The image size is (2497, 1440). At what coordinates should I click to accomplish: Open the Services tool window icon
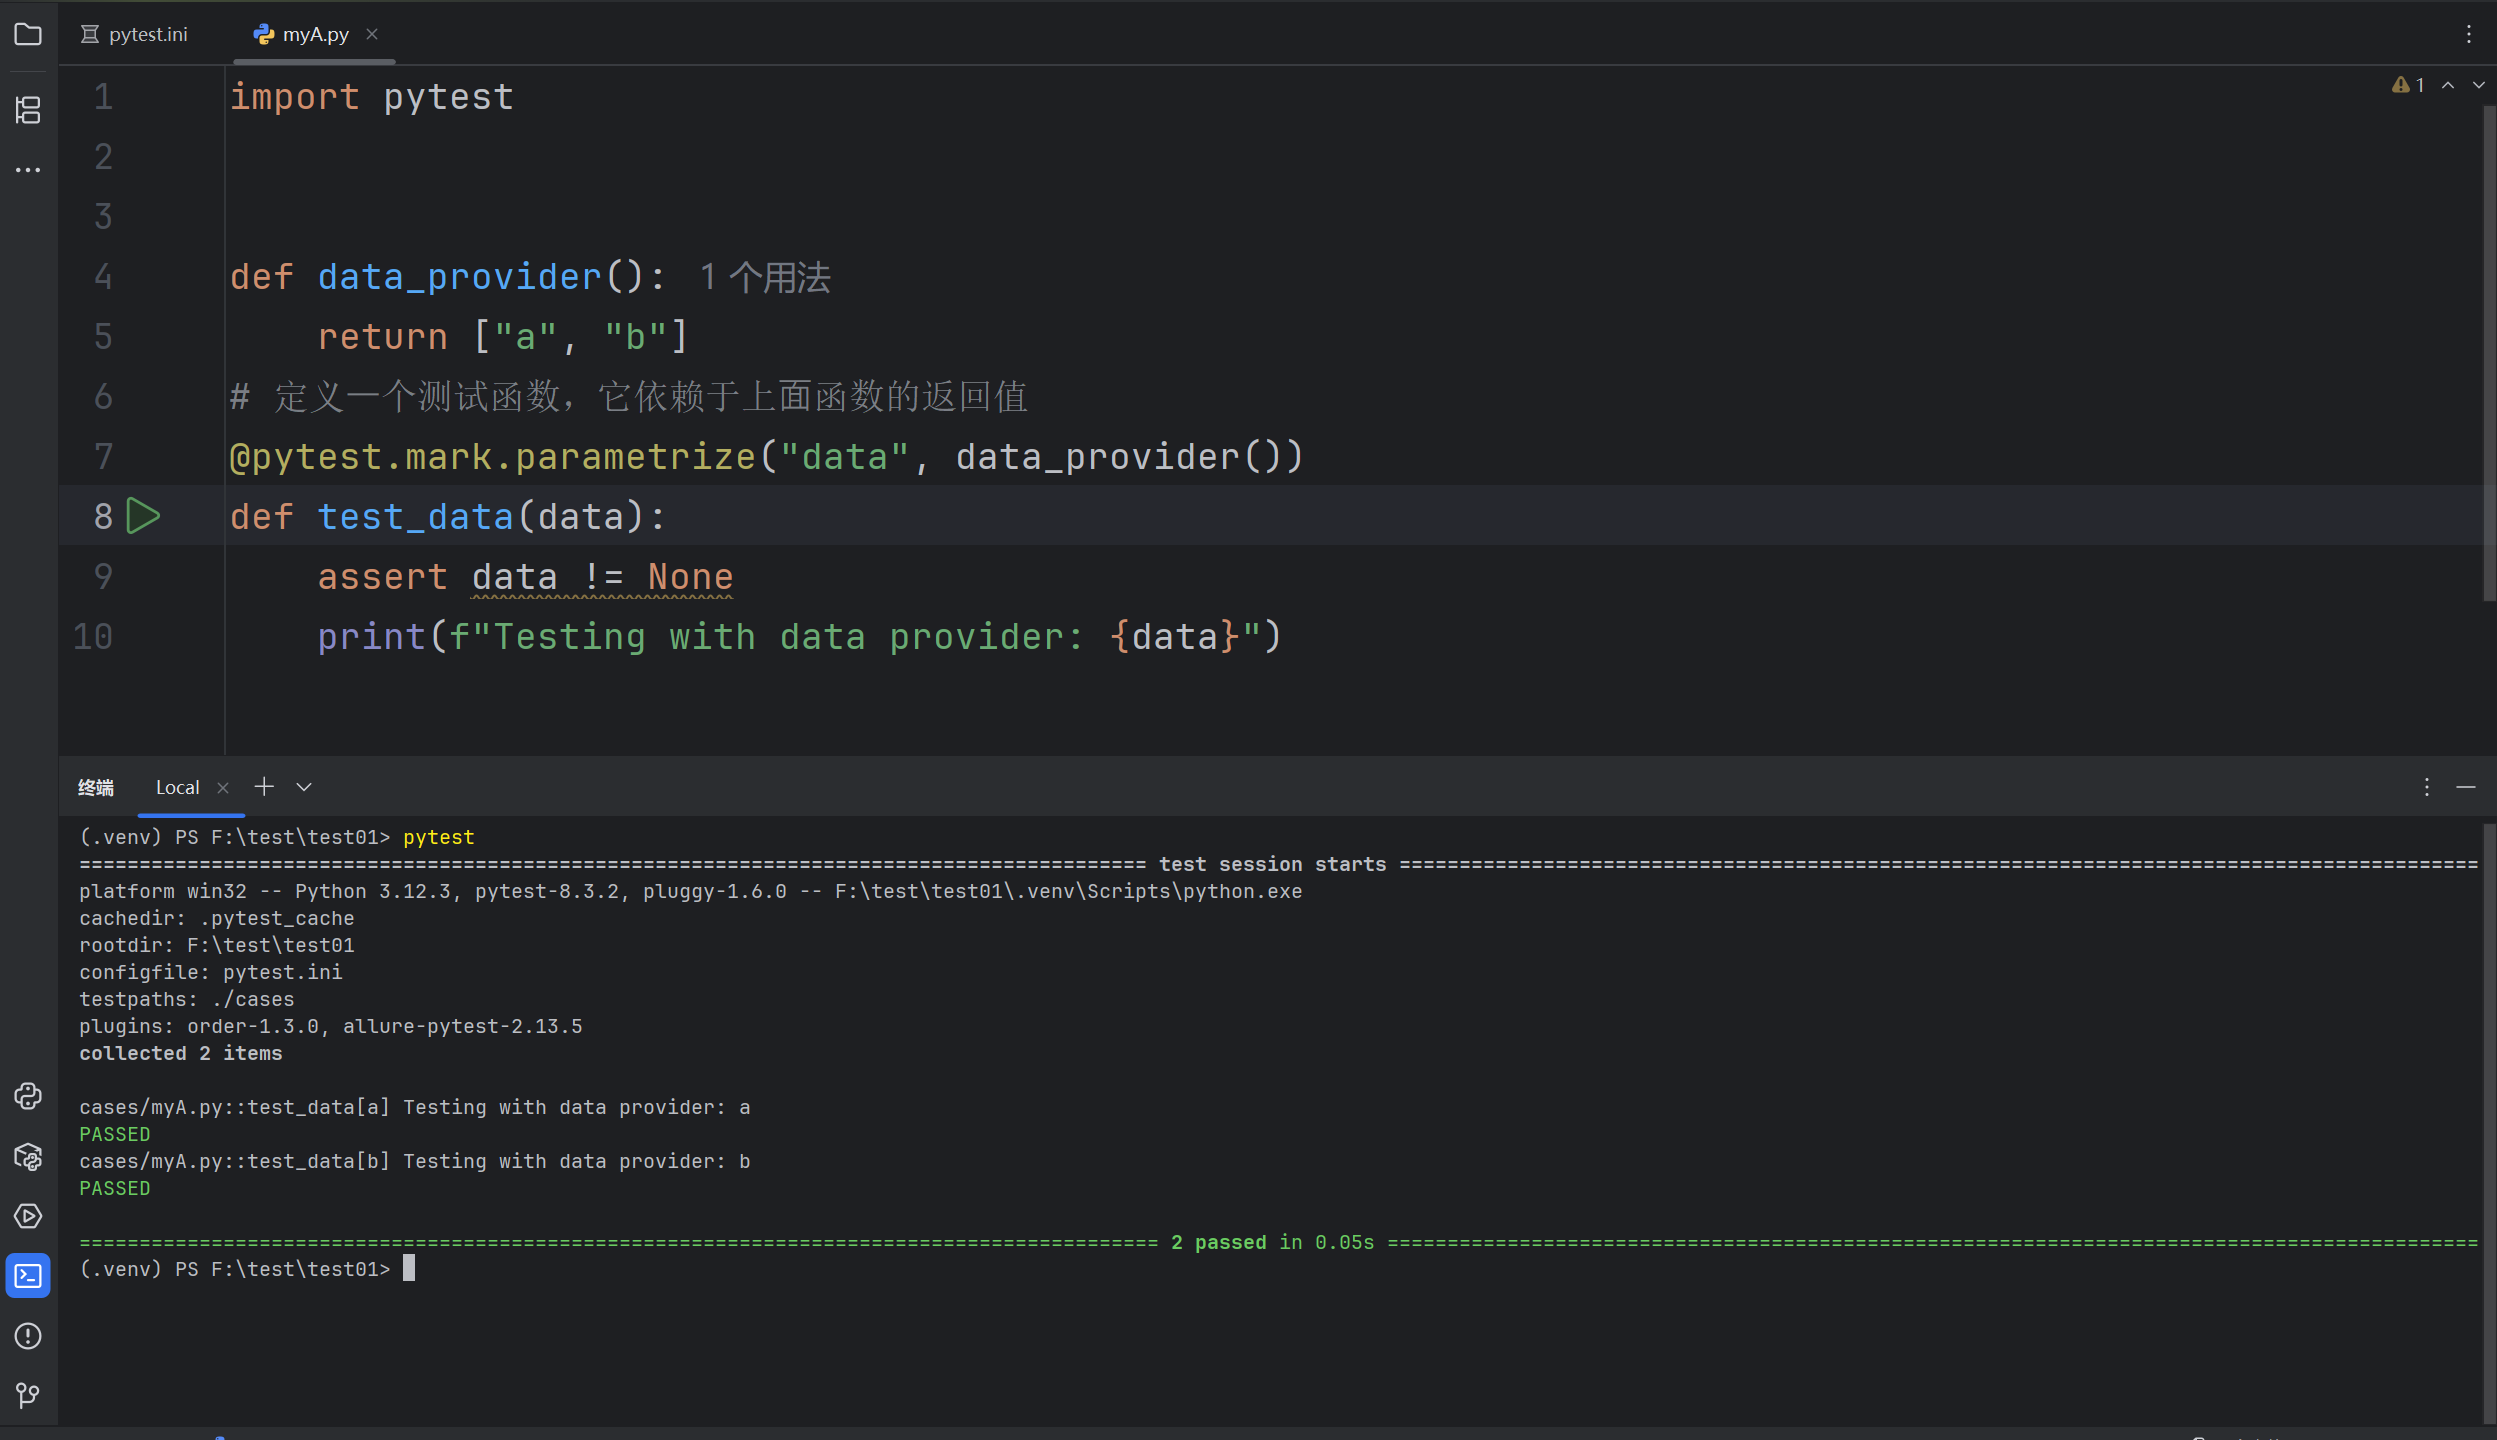(28, 1216)
